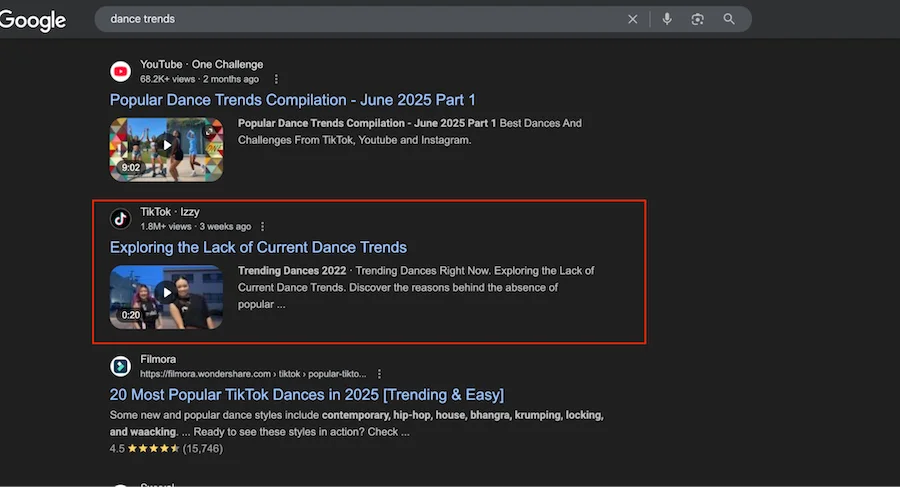Click 'contemporary, hip-hop, house, bhangra' snippet text
This screenshot has width=900, height=487.
coord(416,415)
